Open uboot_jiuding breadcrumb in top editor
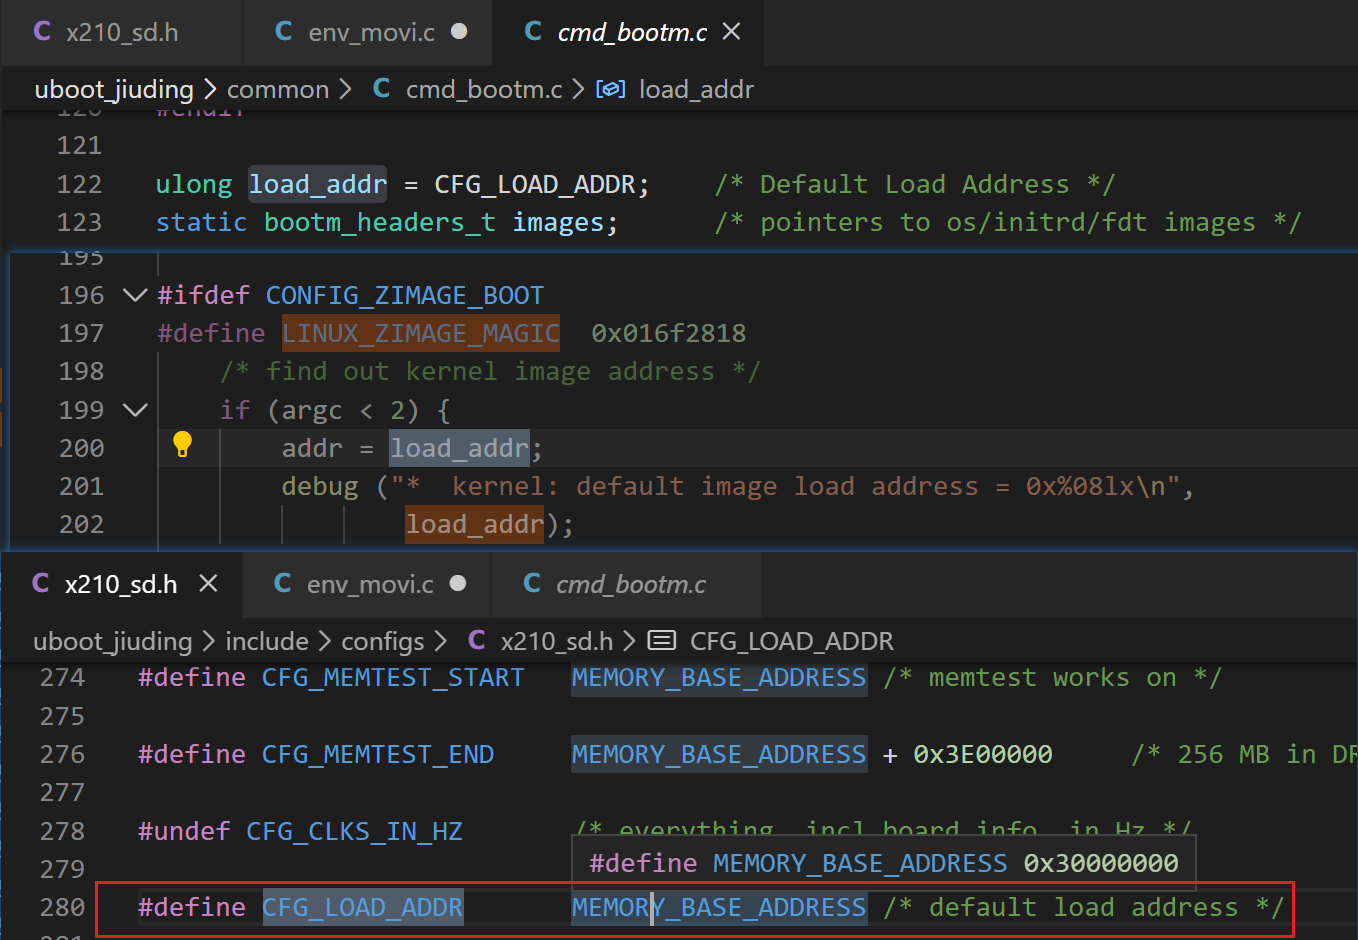 click(114, 89)
